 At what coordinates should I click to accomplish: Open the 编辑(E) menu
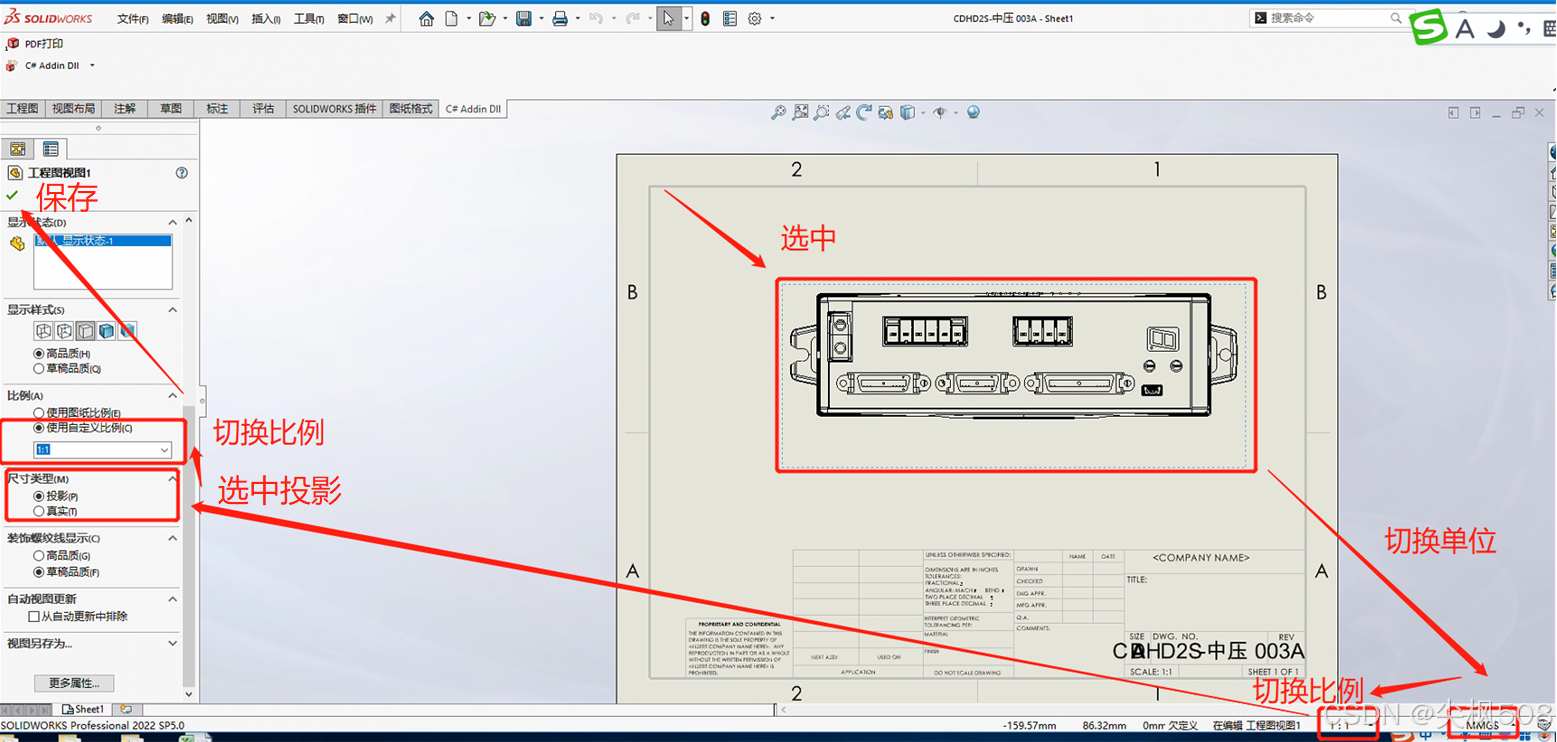click(178, 19)
